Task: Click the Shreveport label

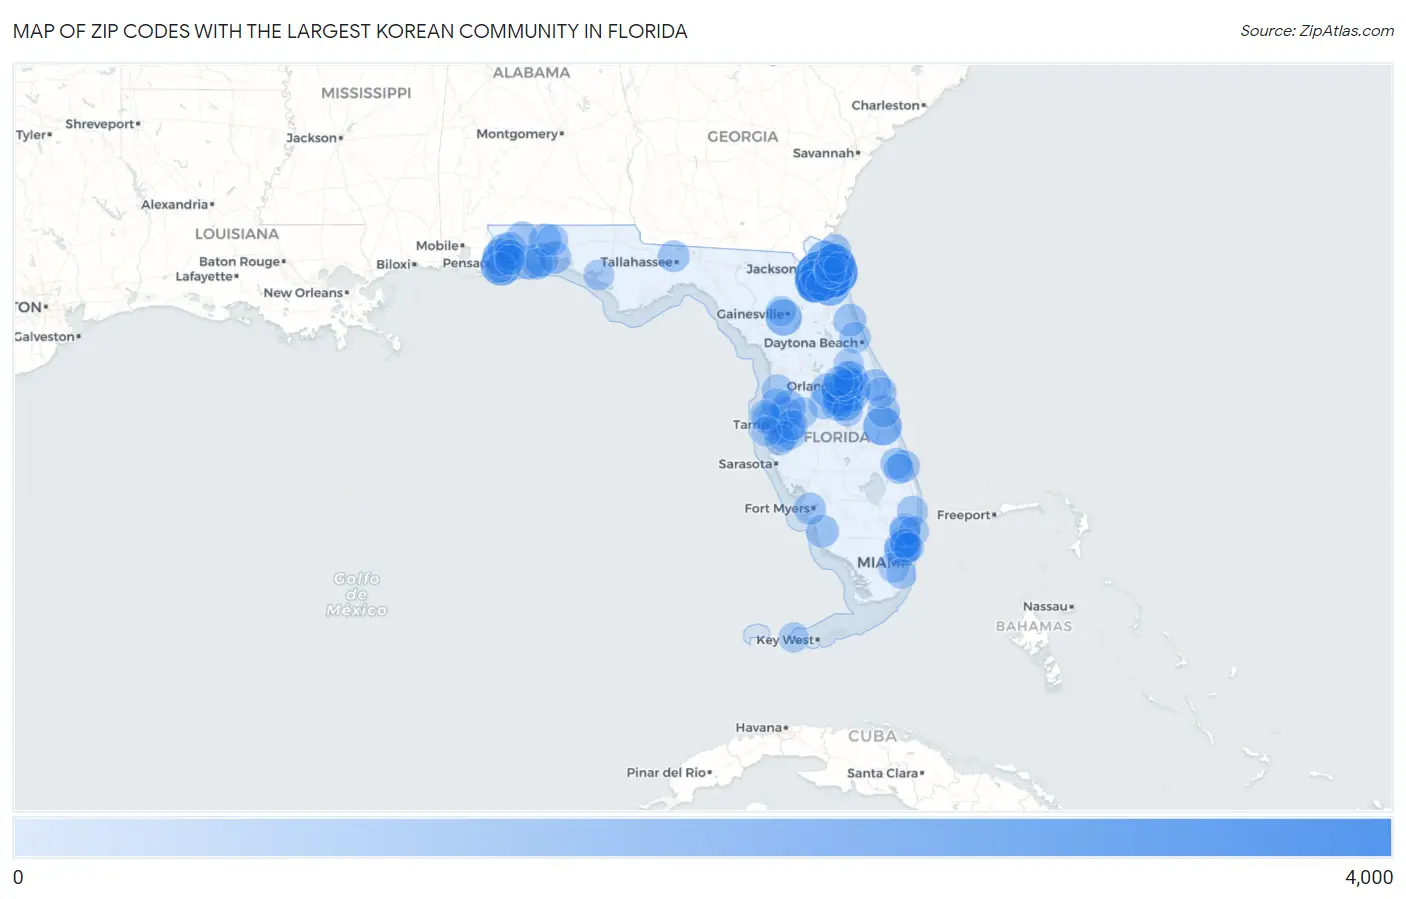Action: [x=100, y=125]
